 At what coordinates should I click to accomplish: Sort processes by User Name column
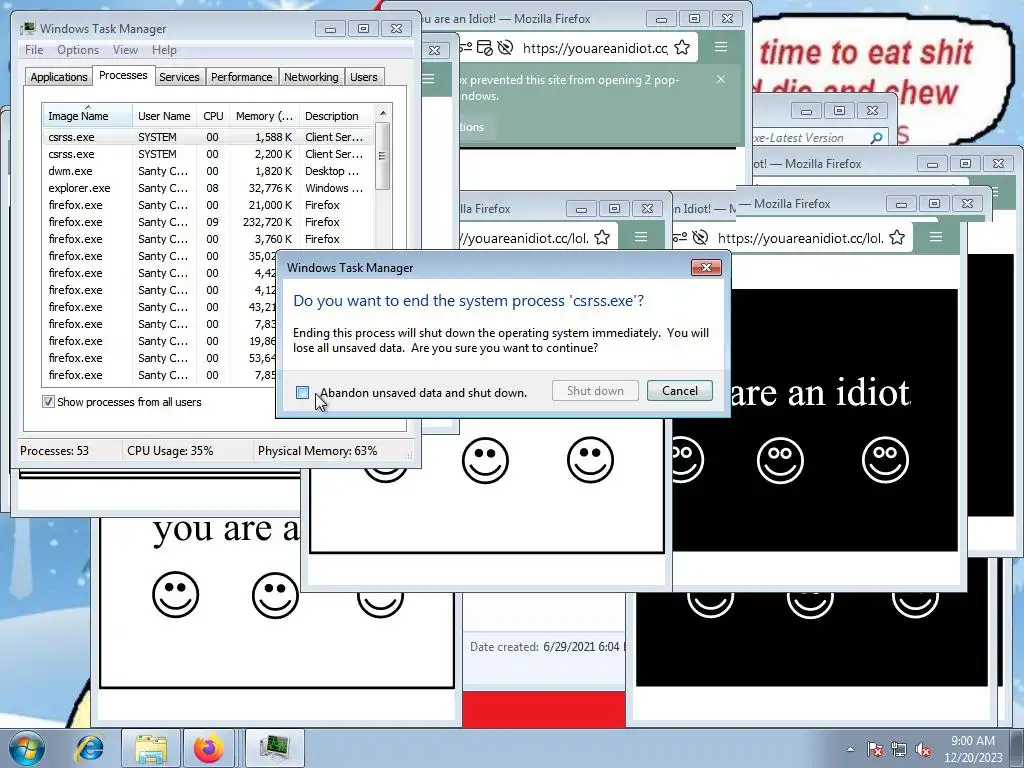[164, 116]
